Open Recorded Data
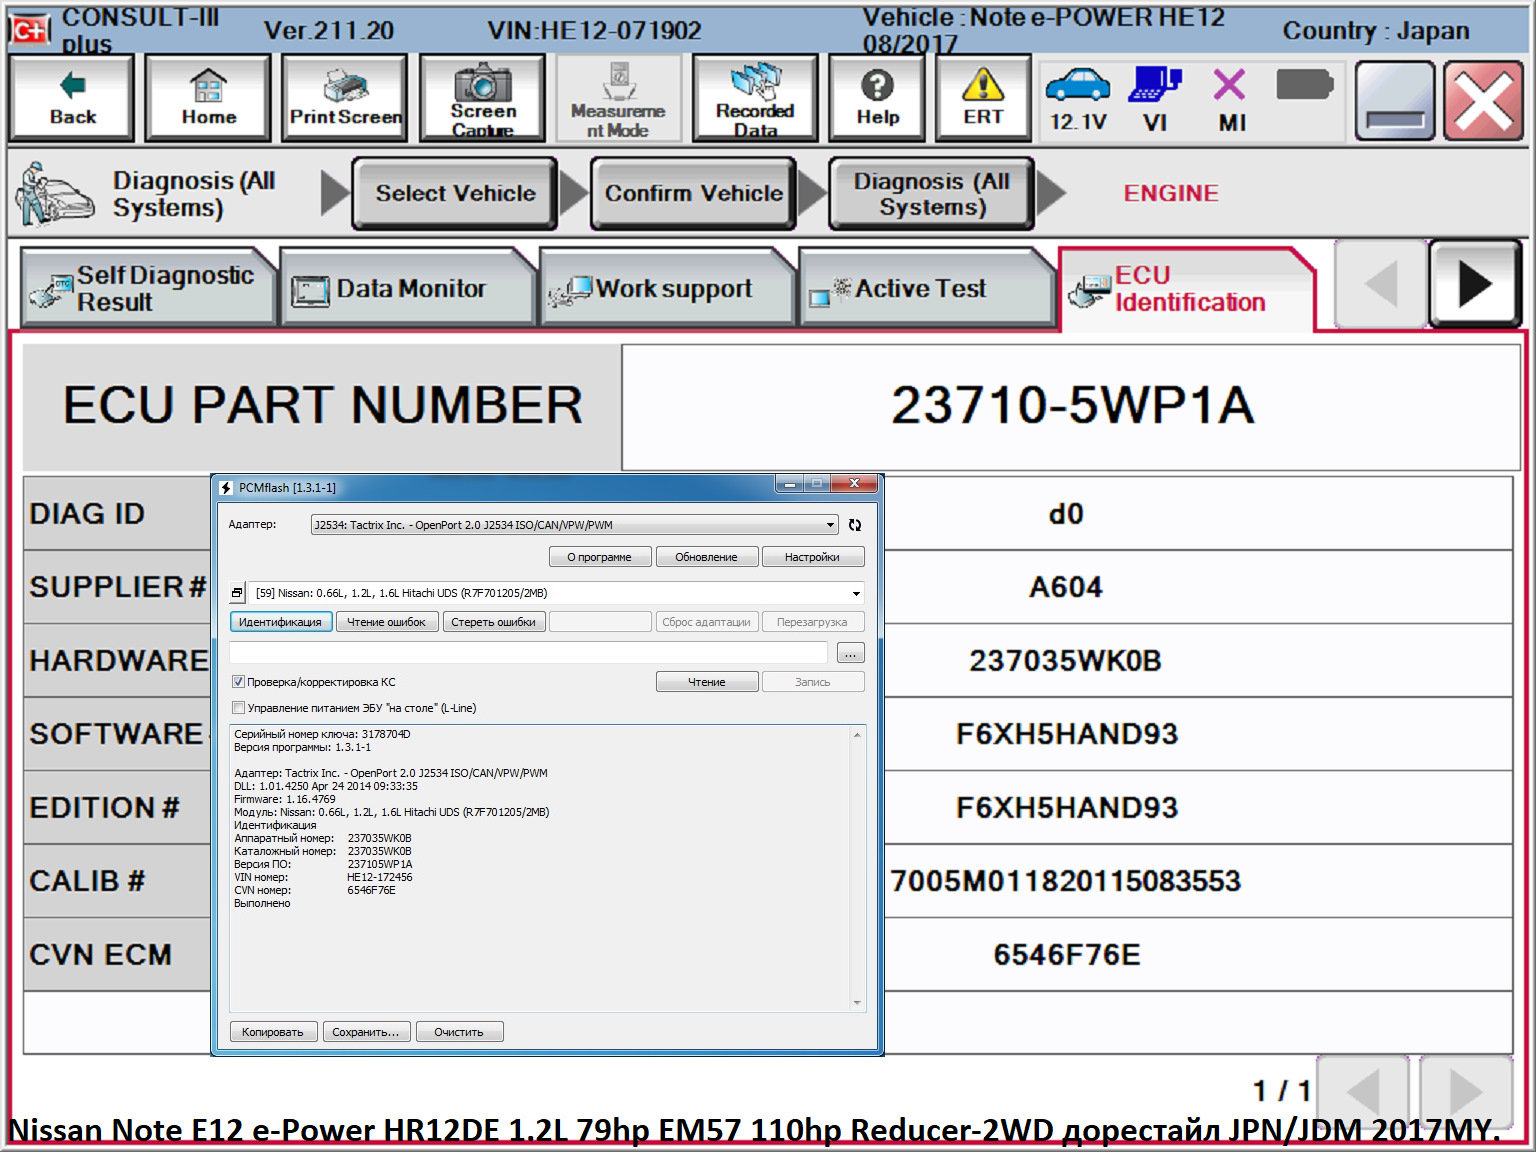This screenshot has width=1536, height=1152. click(755, 97)
